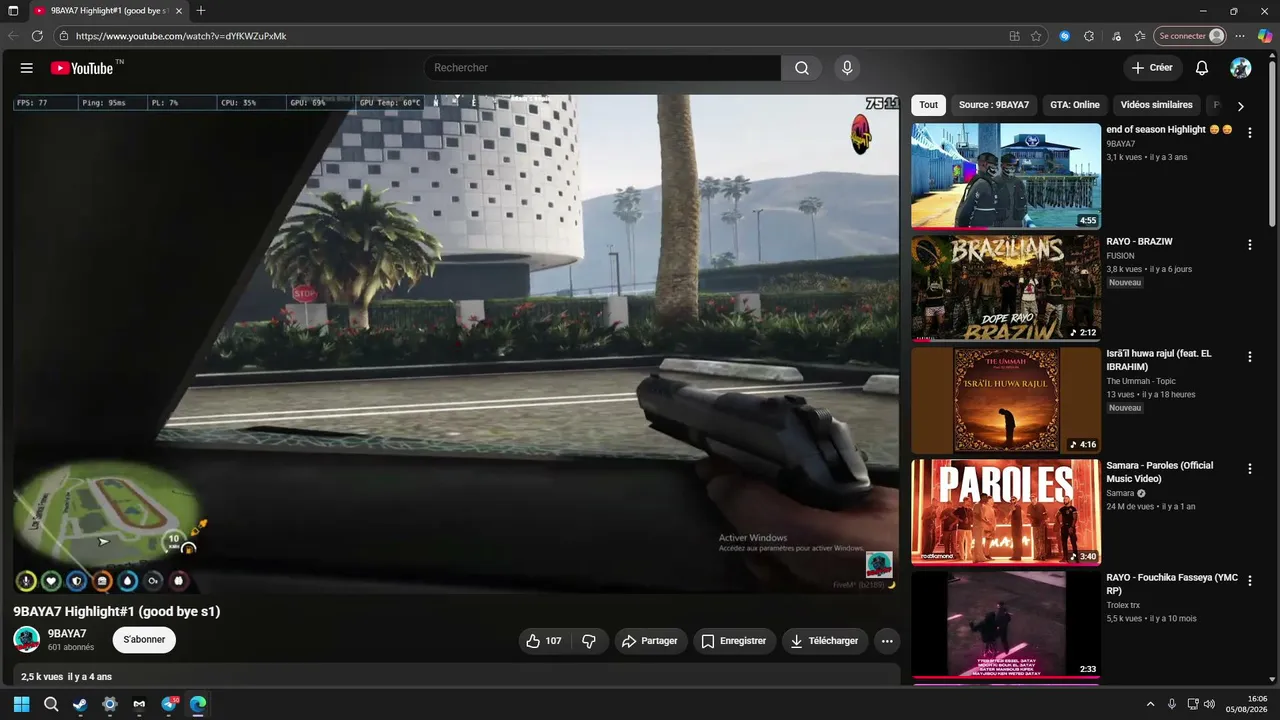This screenshot has width=1280, height=720.
Task: Open the Windows Start menu
Action: point(22,704)
